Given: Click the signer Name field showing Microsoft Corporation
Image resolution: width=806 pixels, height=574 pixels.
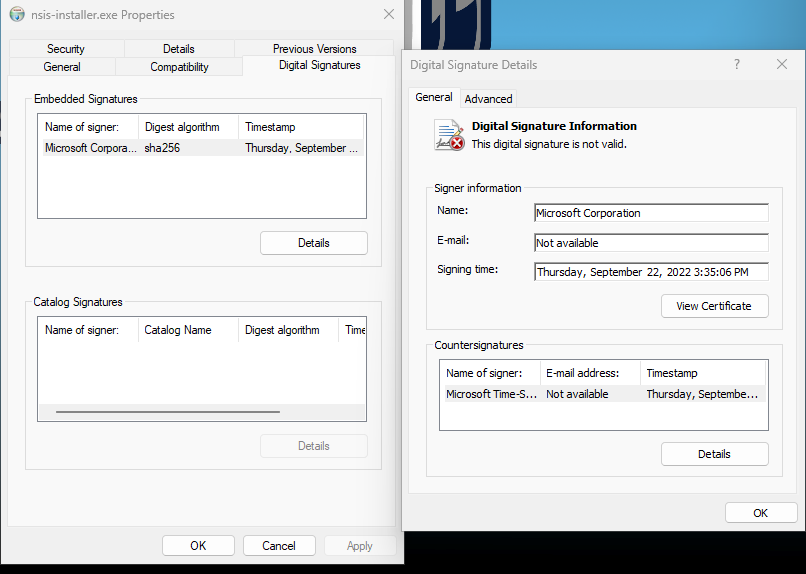Looking at the screenshot, I should pos(651,213).
